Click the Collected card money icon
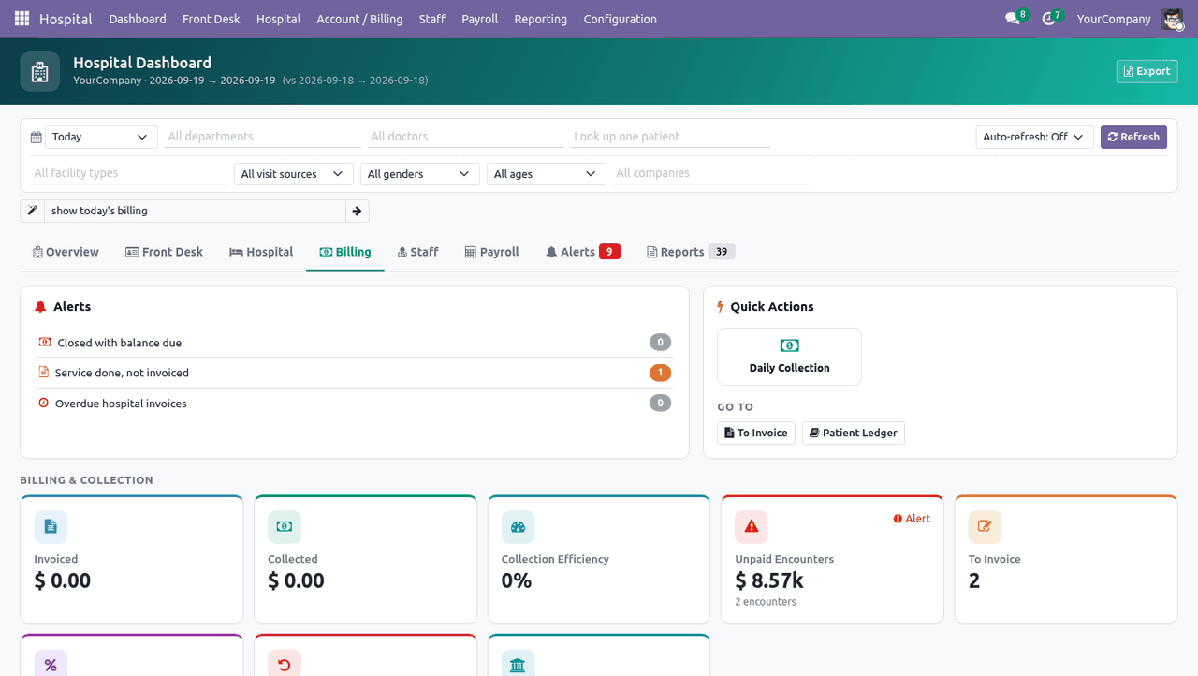This screenshot has height=676, width=1198. coord(284,526)
